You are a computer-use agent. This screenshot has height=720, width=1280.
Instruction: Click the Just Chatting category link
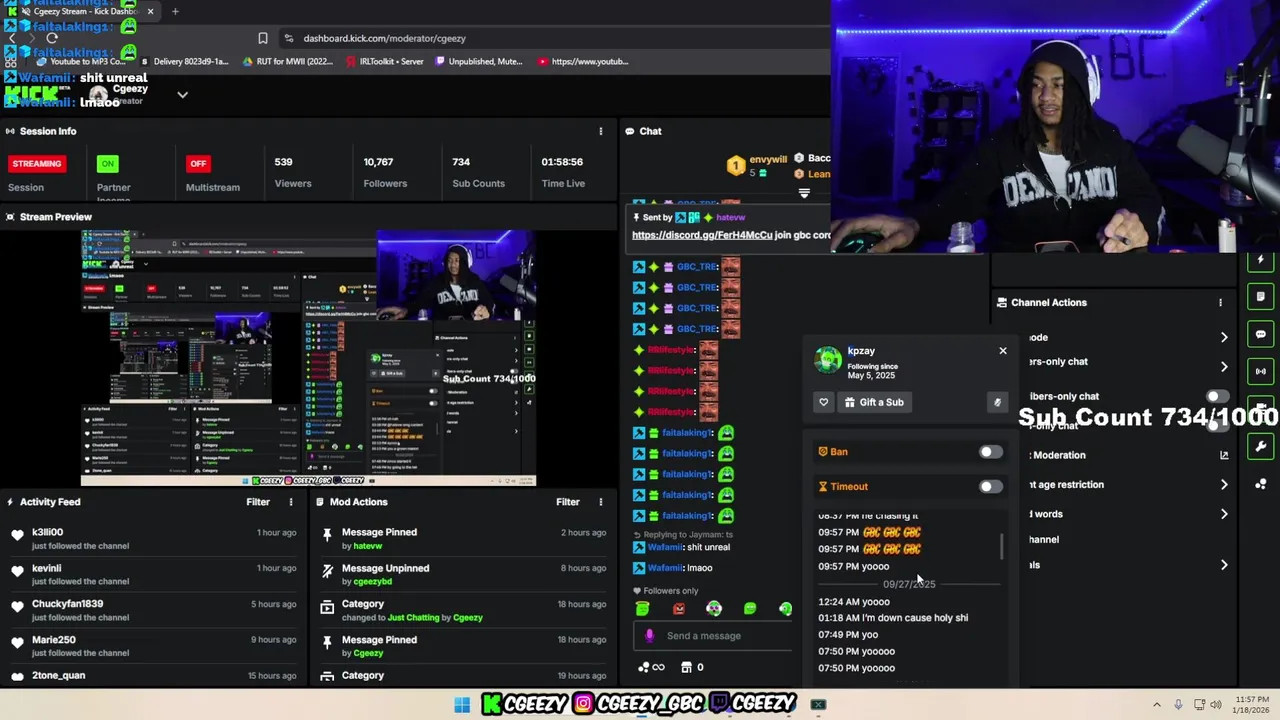[x=413, y=618]
